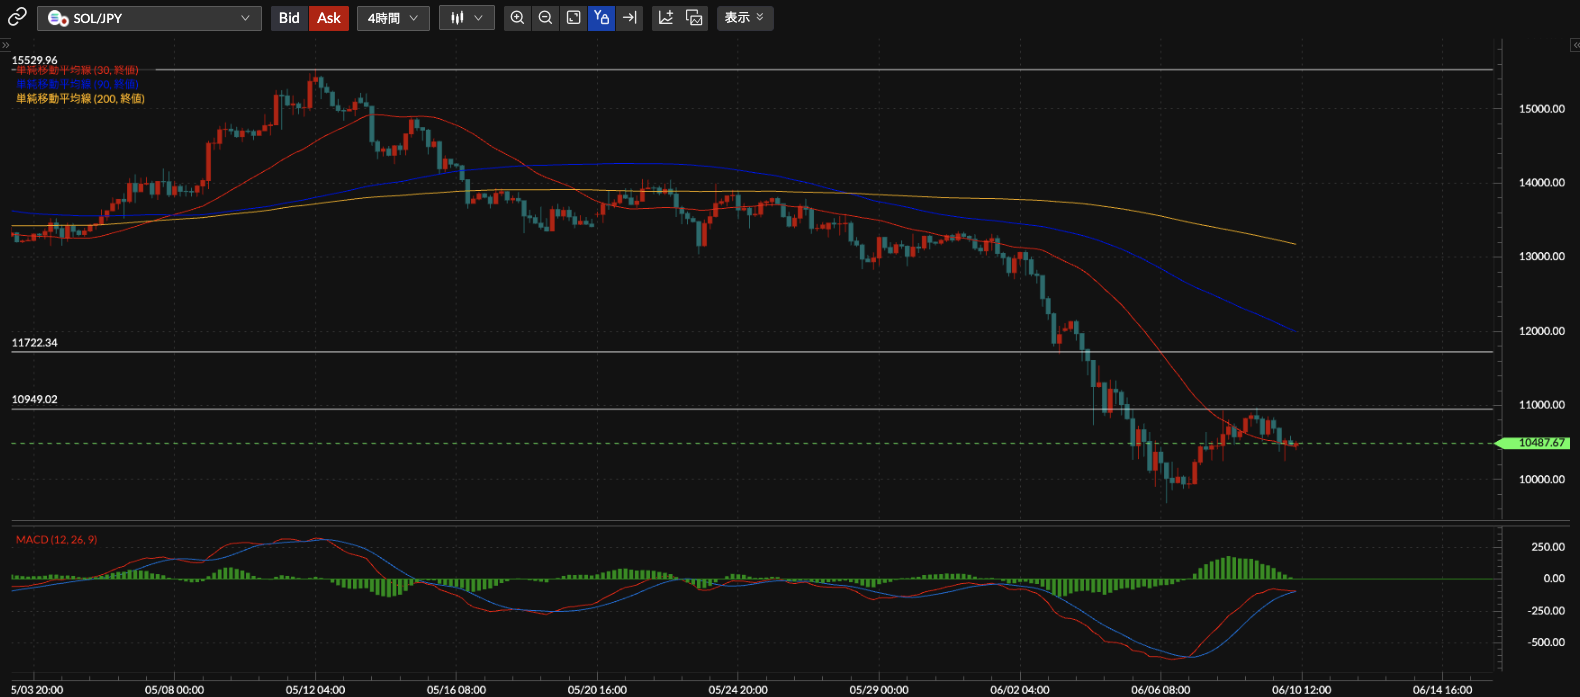Open the 表示 display menu
1580x697 pixels.
pos(745,18)
